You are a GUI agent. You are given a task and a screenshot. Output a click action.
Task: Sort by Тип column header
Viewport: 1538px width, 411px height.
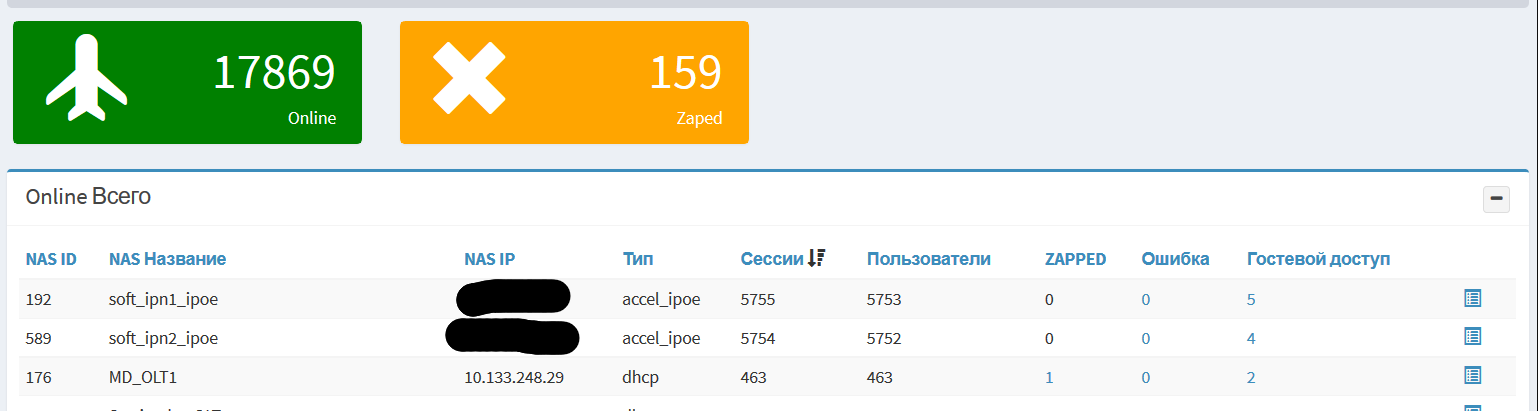point(637,259)
